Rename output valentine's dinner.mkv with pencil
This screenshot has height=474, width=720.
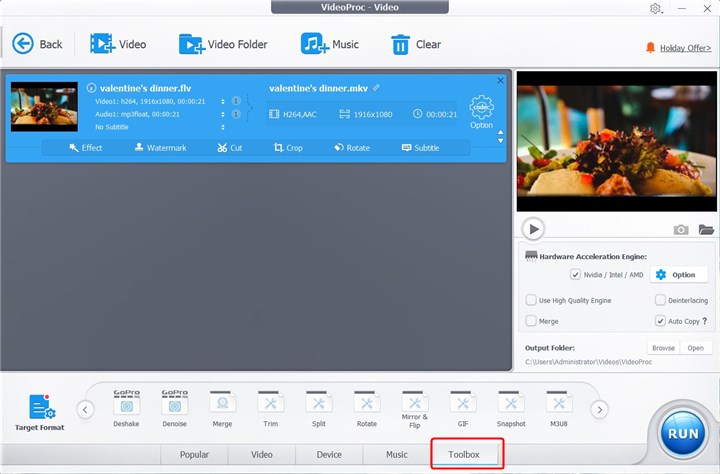point(376,88)
